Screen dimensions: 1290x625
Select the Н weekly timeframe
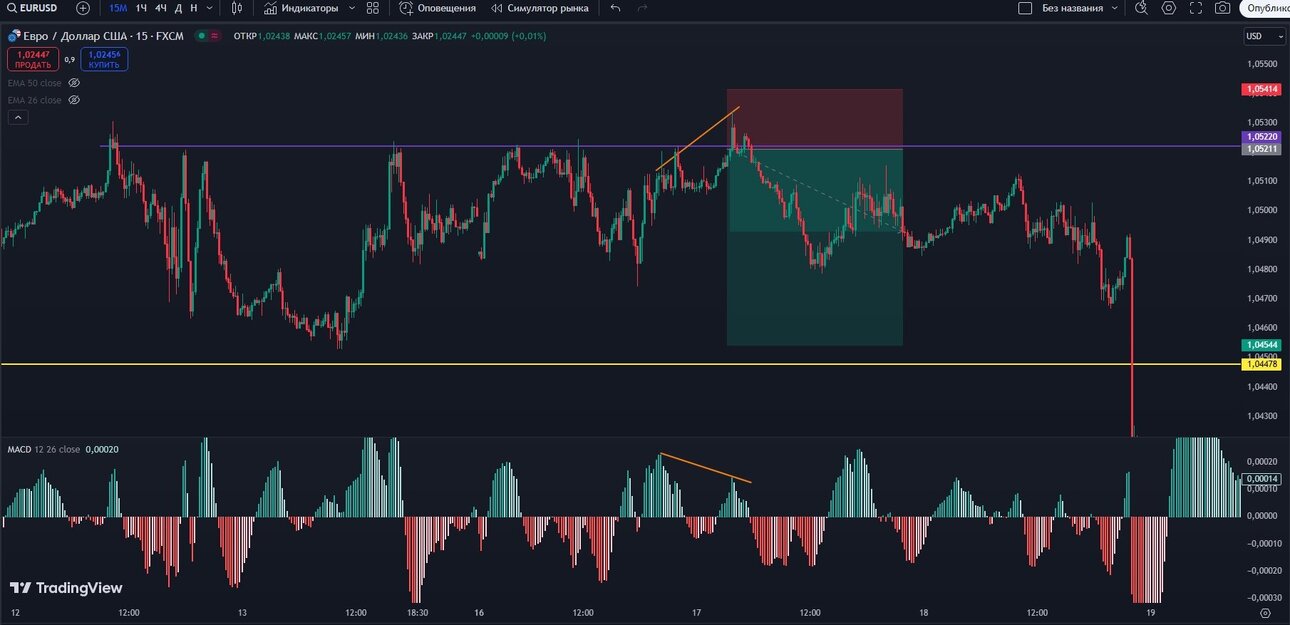[194, 8]
